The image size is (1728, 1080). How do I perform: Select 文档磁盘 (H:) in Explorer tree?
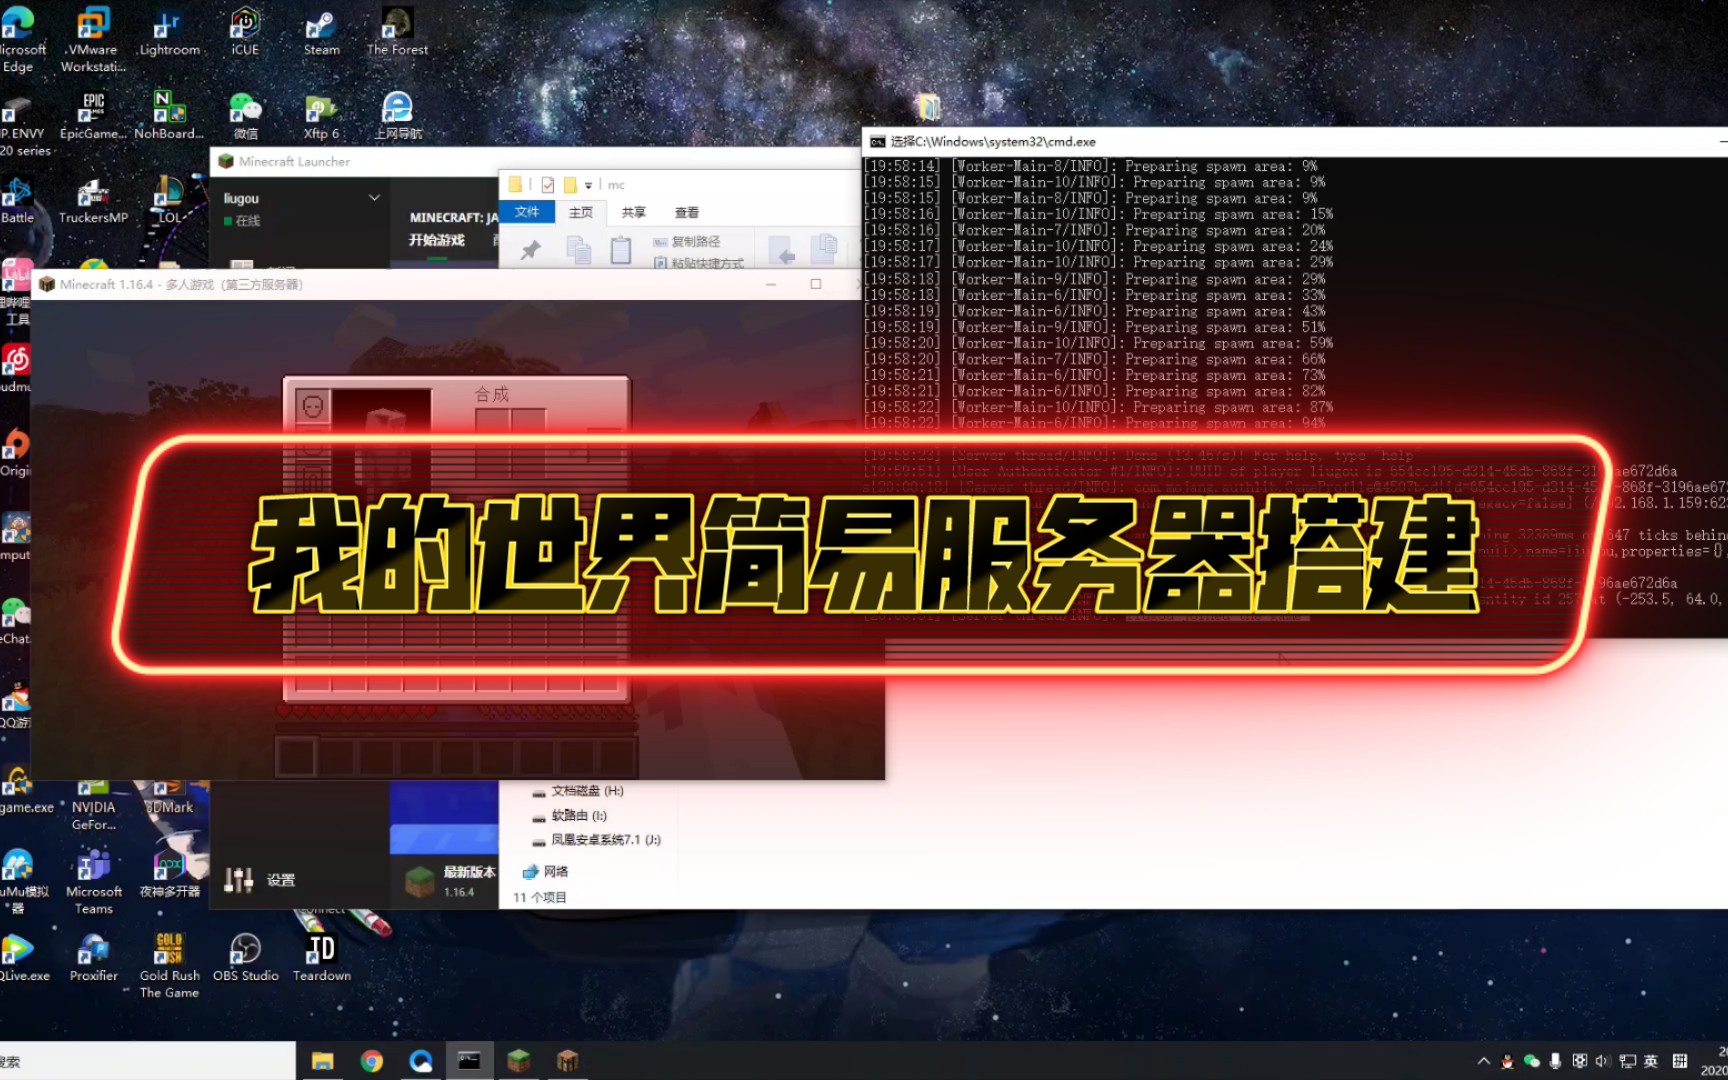pyautogui.click(x=579, y=791)
